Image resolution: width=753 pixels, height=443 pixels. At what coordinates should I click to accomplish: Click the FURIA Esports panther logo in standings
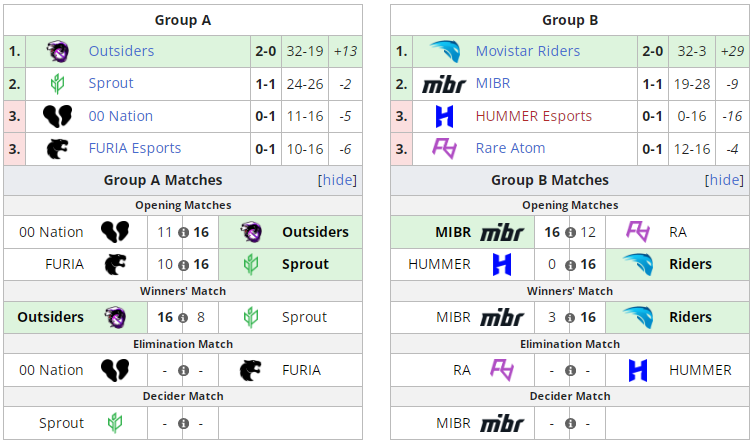point(57,148)
